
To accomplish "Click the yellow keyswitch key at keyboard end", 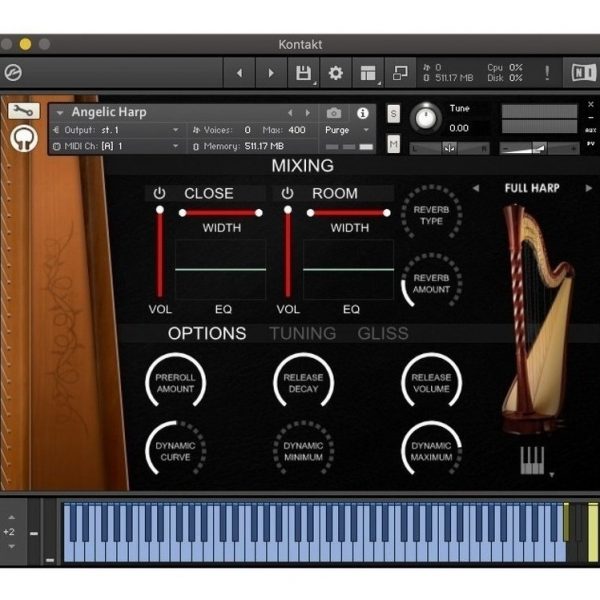I will pos(593,532).
